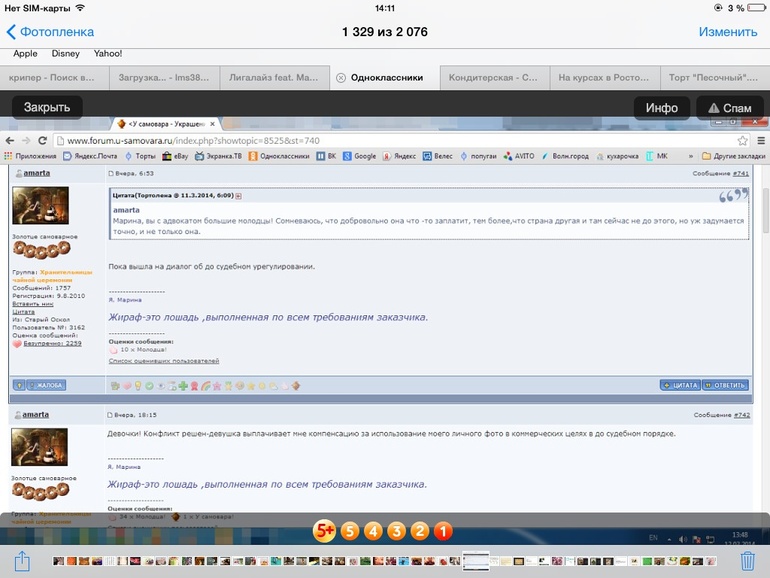This screenshot has width=770, height=578.
Task: Switch to 'Торт "Песочный"' tab
Action: tap(714, 78)
